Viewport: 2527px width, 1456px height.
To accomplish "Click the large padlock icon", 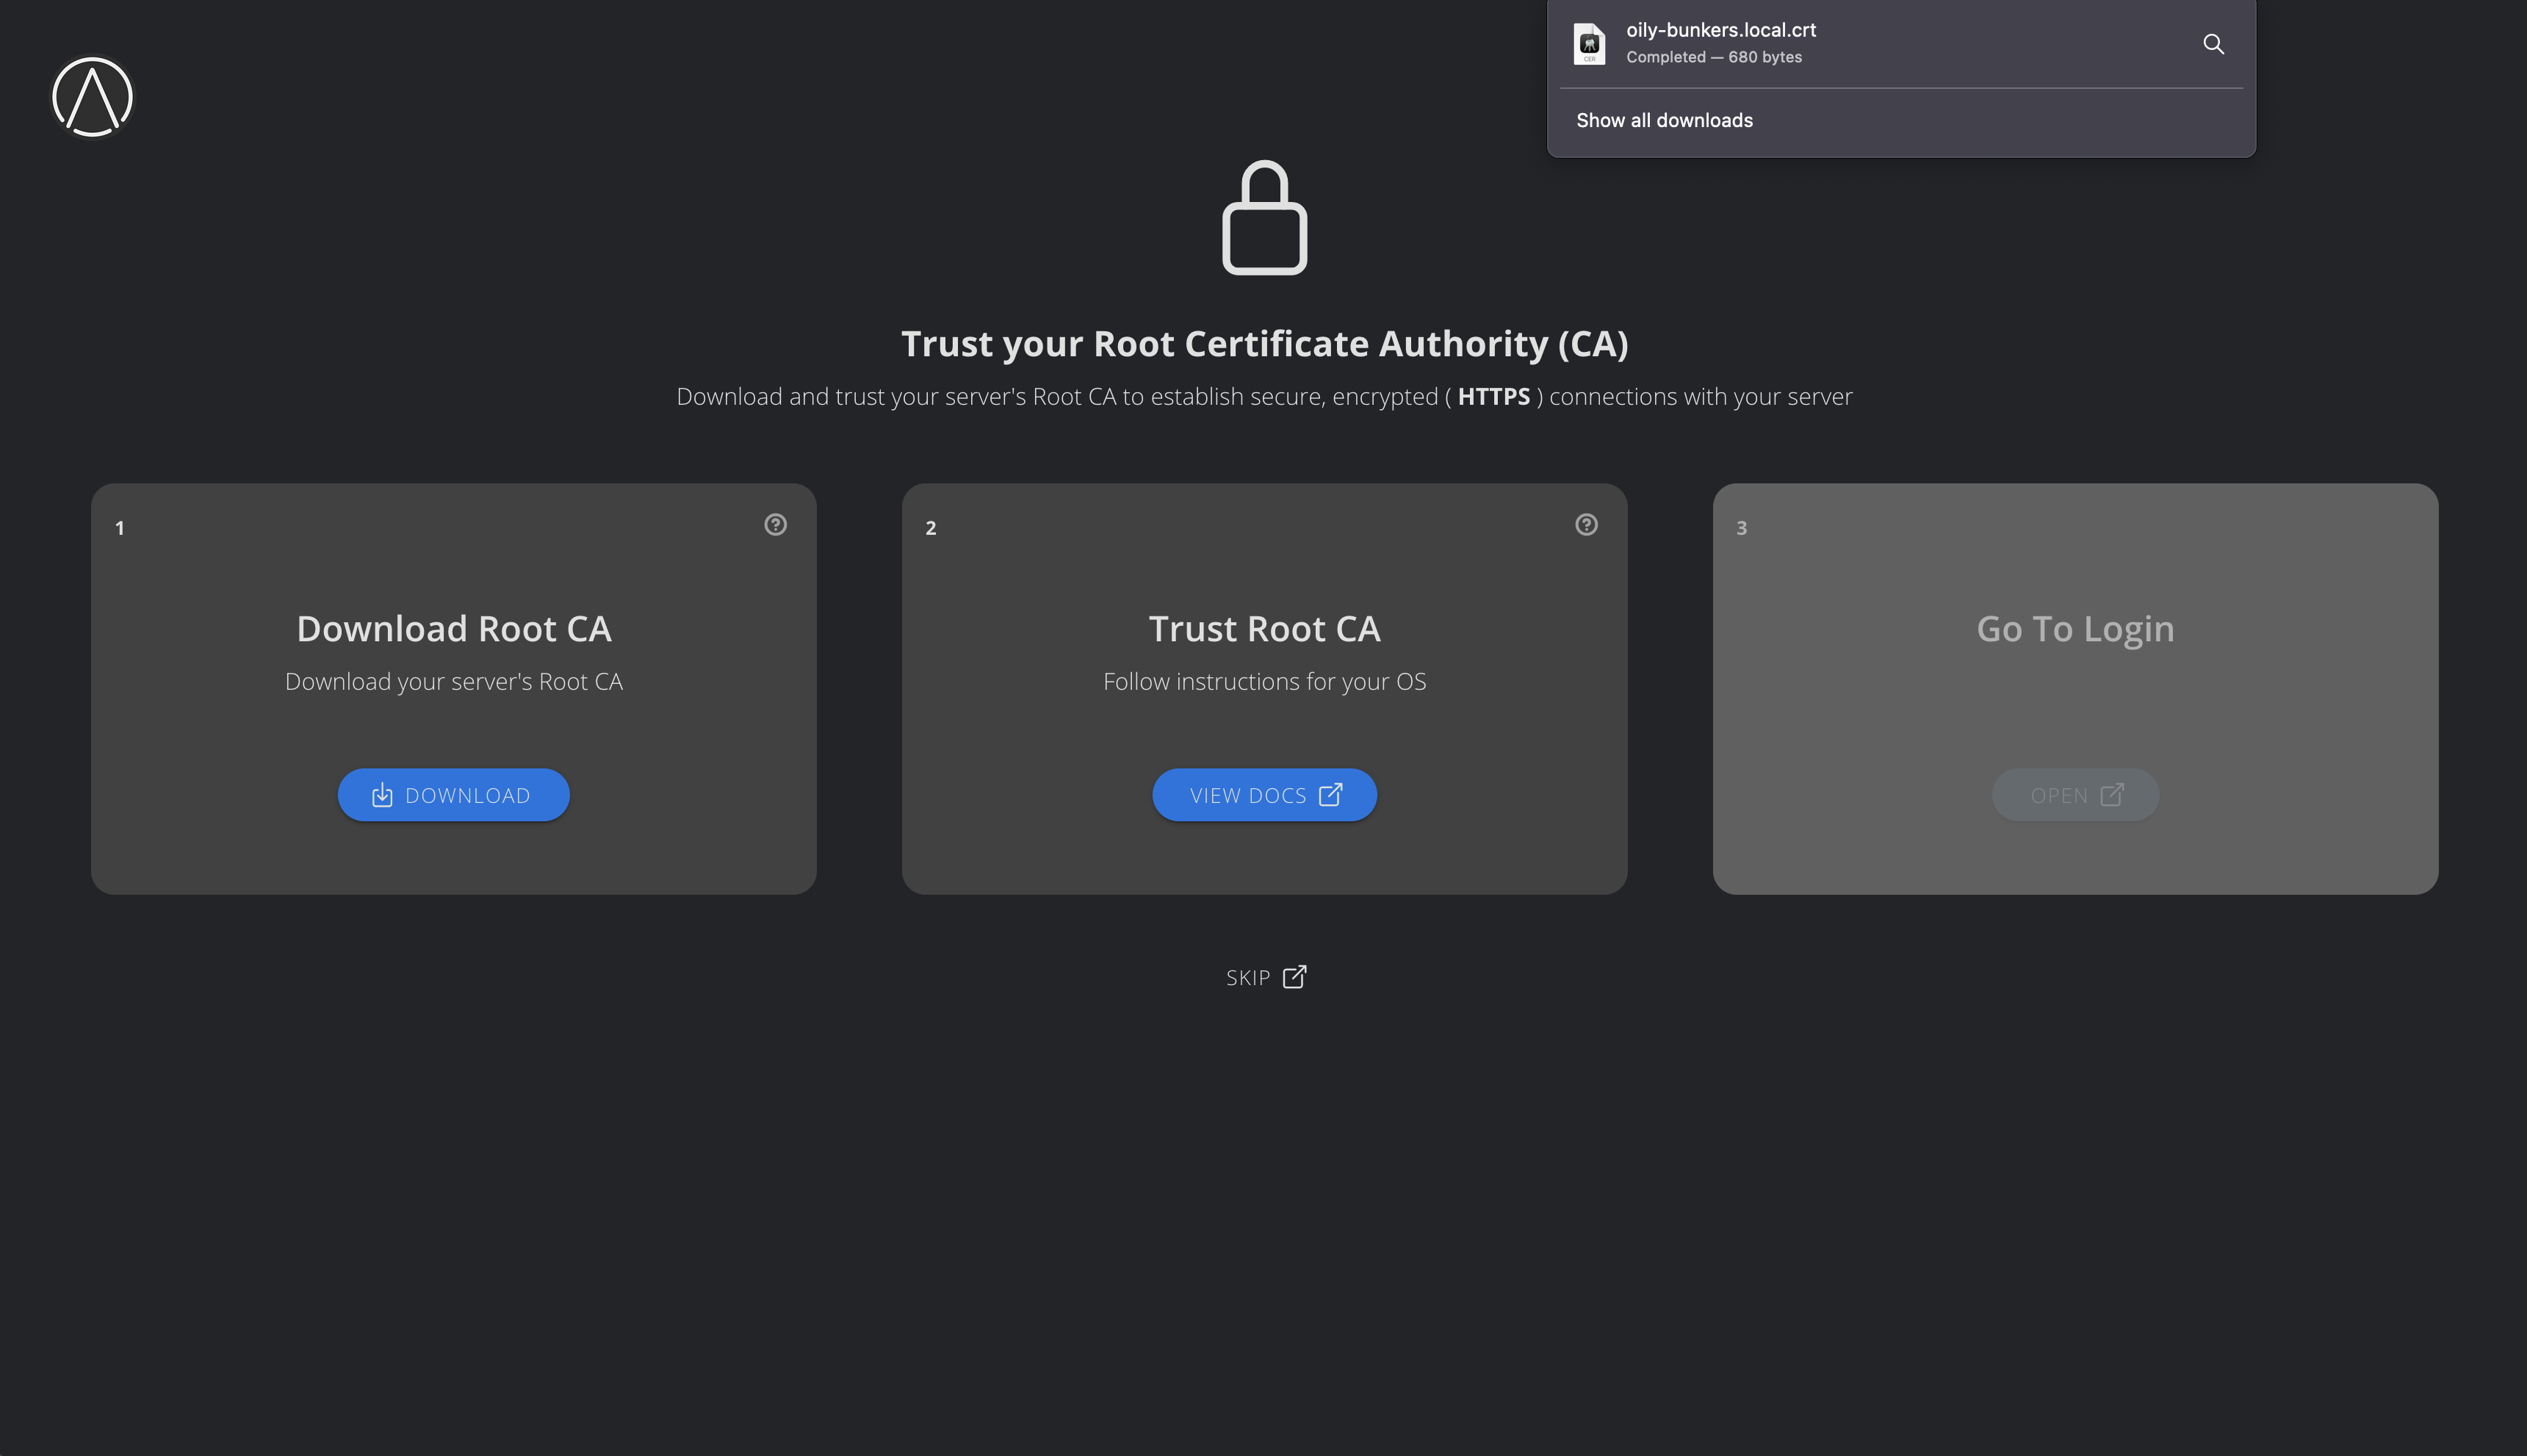I will [x=1264, y=218].
